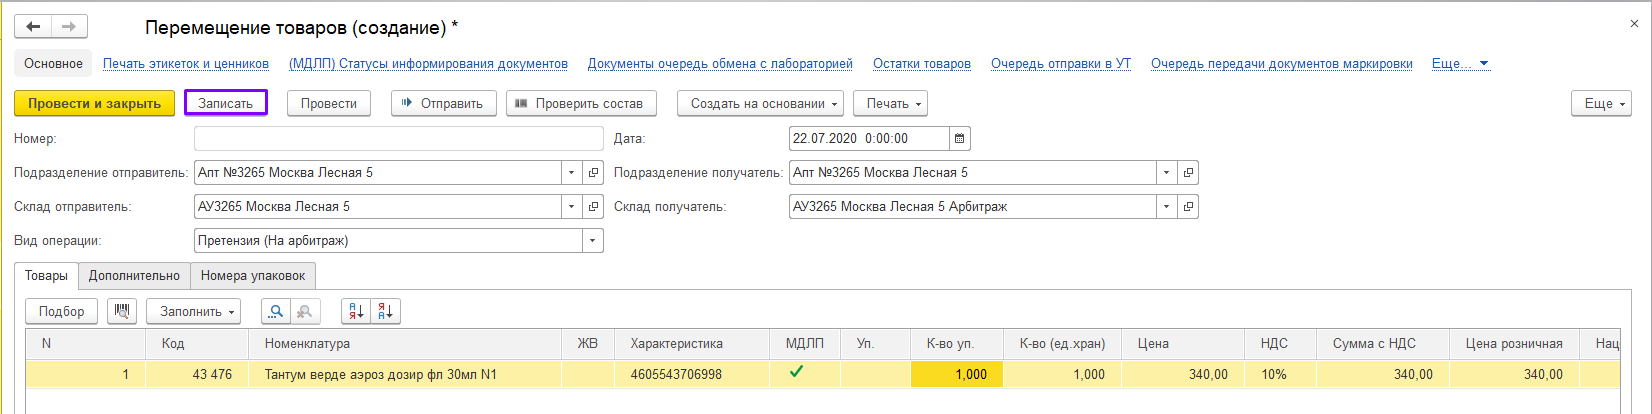
Task: Click the barcode scan search icon
Action: 122,311
